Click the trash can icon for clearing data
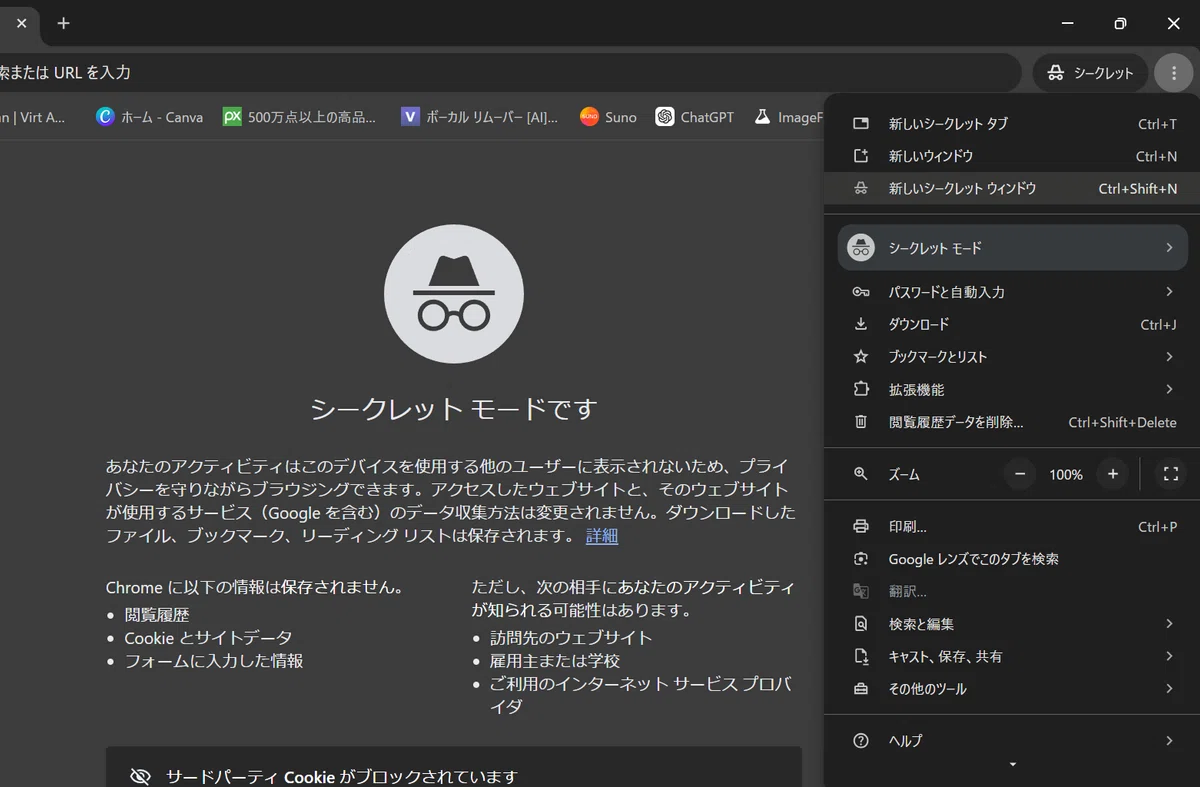Image resolution: width=1200 pixels, height=787 pixels. tap(861, 422)
